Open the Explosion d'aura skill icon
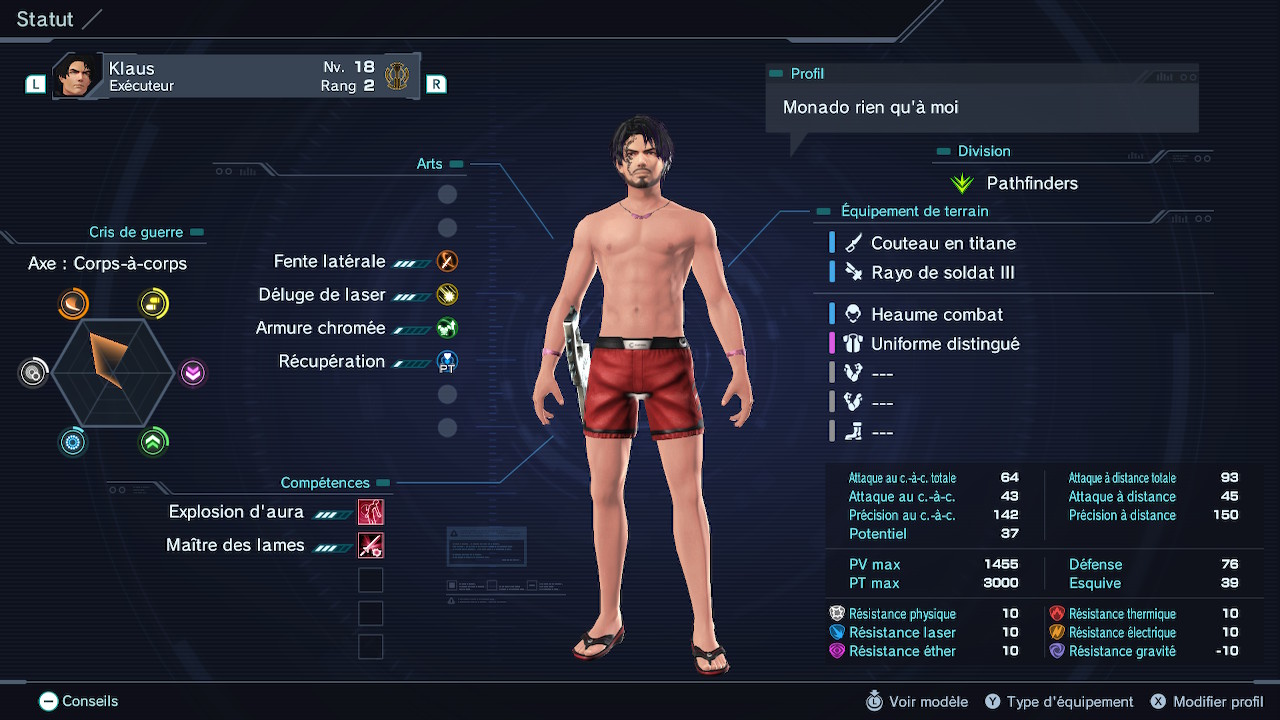The image size is (1280, 720). click(x=371, y=512)
